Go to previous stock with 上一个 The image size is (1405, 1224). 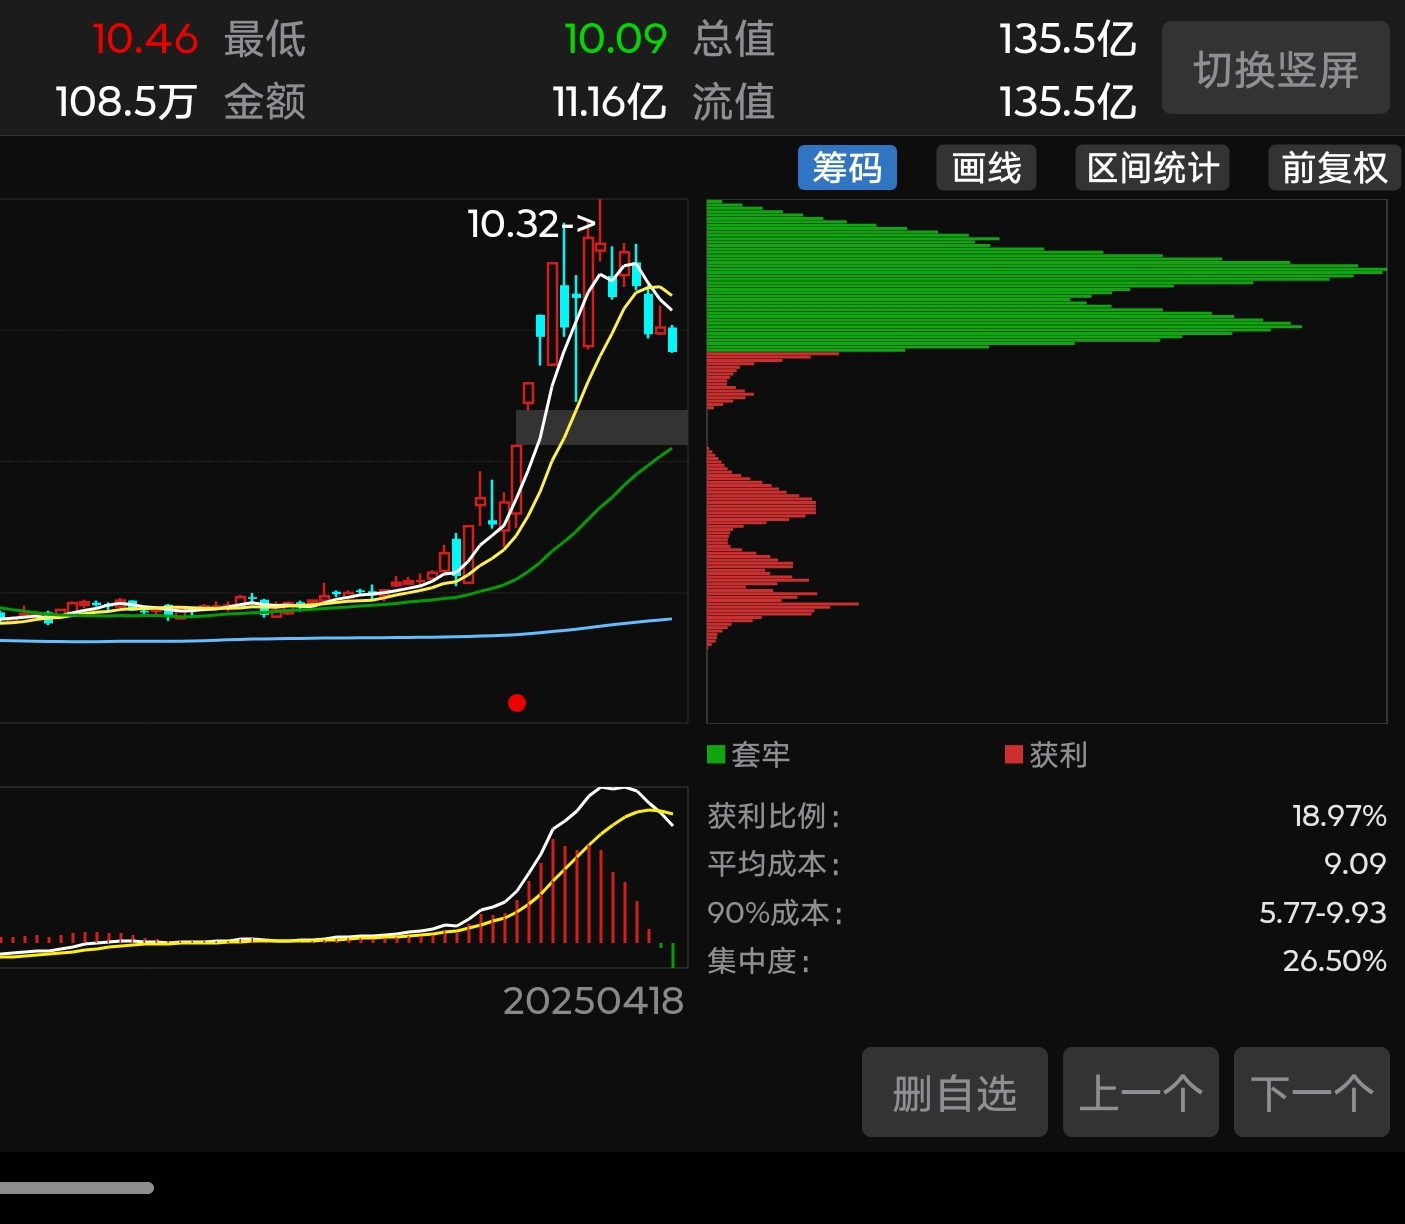(x=1140, y=1092)
